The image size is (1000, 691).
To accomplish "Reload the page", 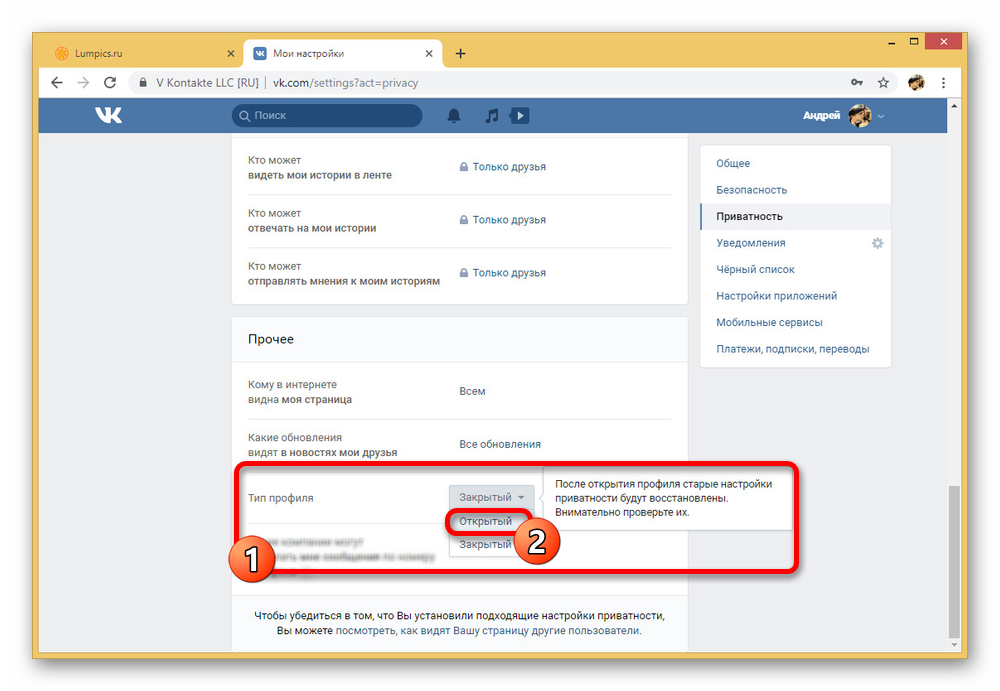I will [110, 82].
